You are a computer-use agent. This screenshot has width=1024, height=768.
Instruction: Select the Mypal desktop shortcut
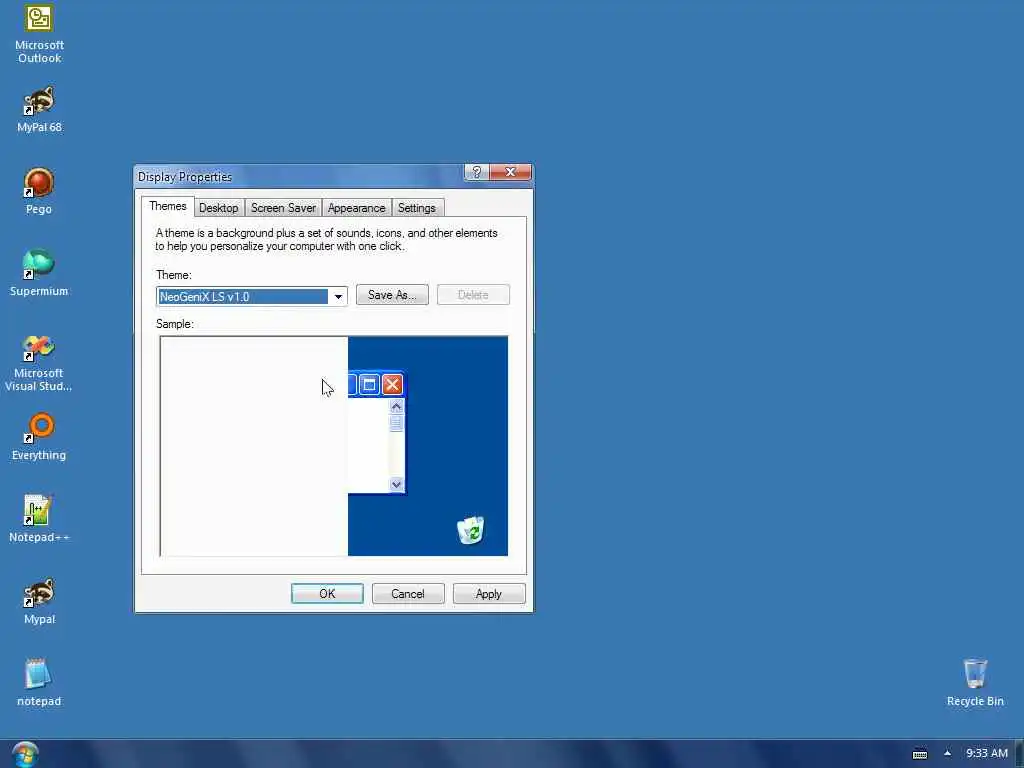[39, 601]
